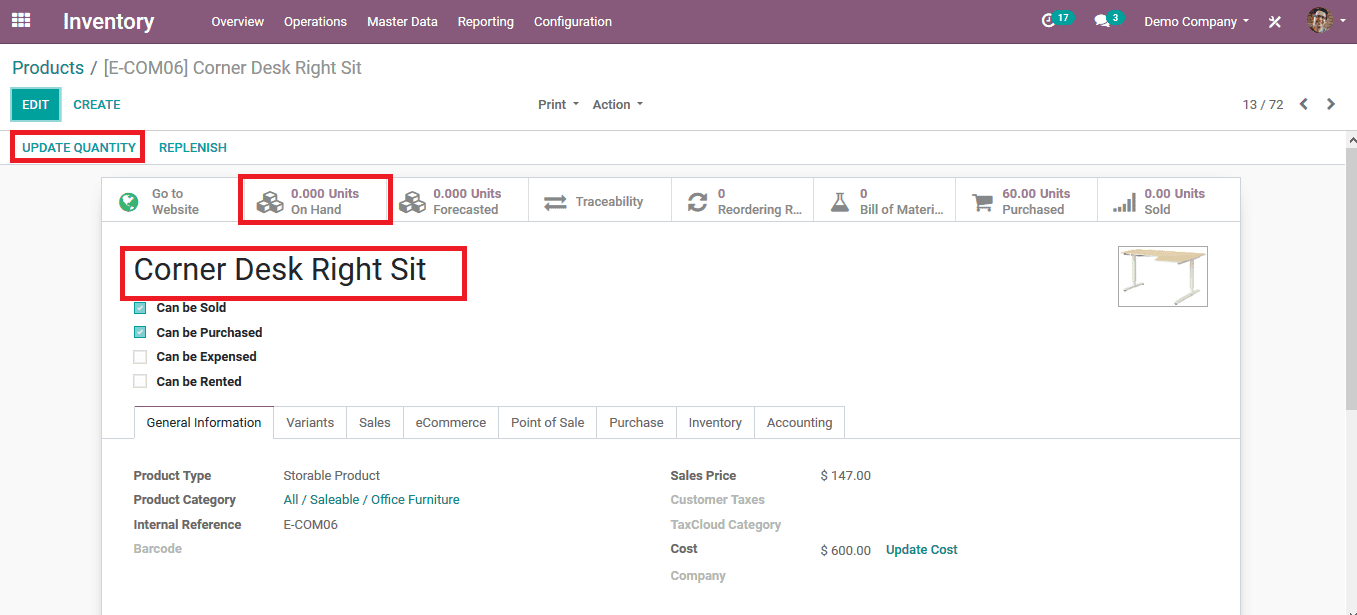Enable the Can be Rented checkbox
Viewport: 1357px width, 615px height.
(140, 381)
